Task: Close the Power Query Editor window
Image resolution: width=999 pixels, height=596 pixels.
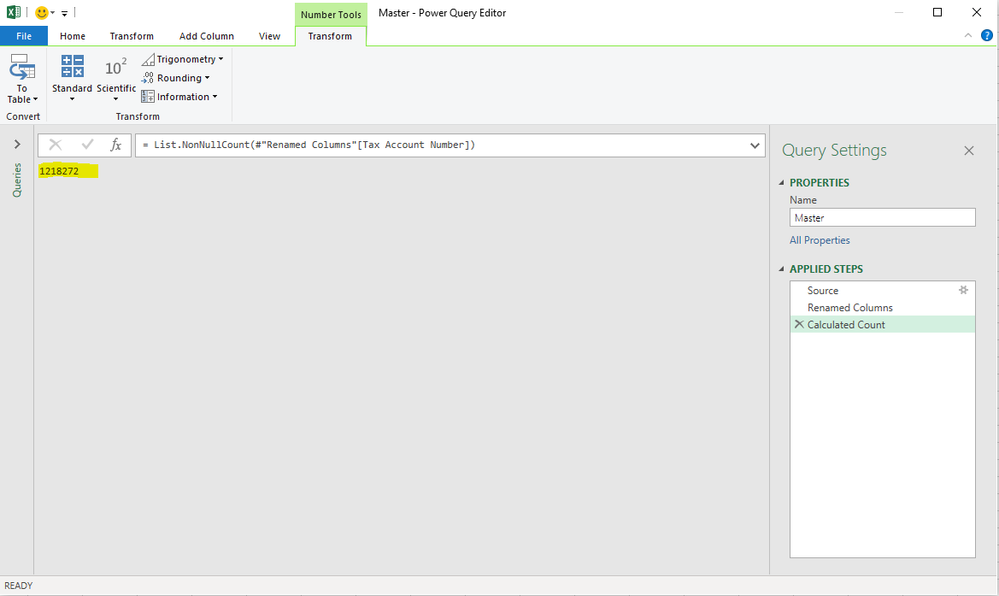Action: (976, 12)
